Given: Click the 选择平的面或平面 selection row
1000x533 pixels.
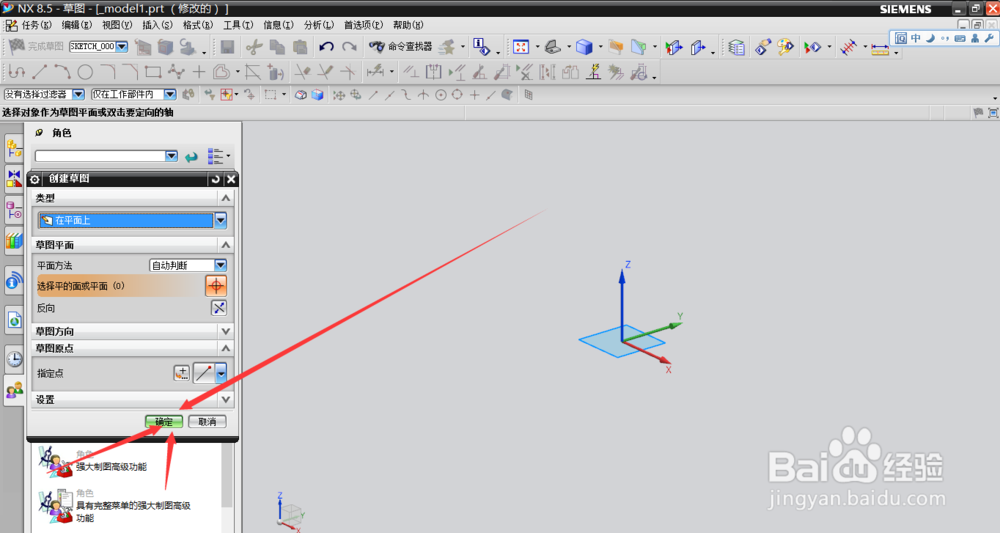Looking at the screenshot, I should 120,286.
